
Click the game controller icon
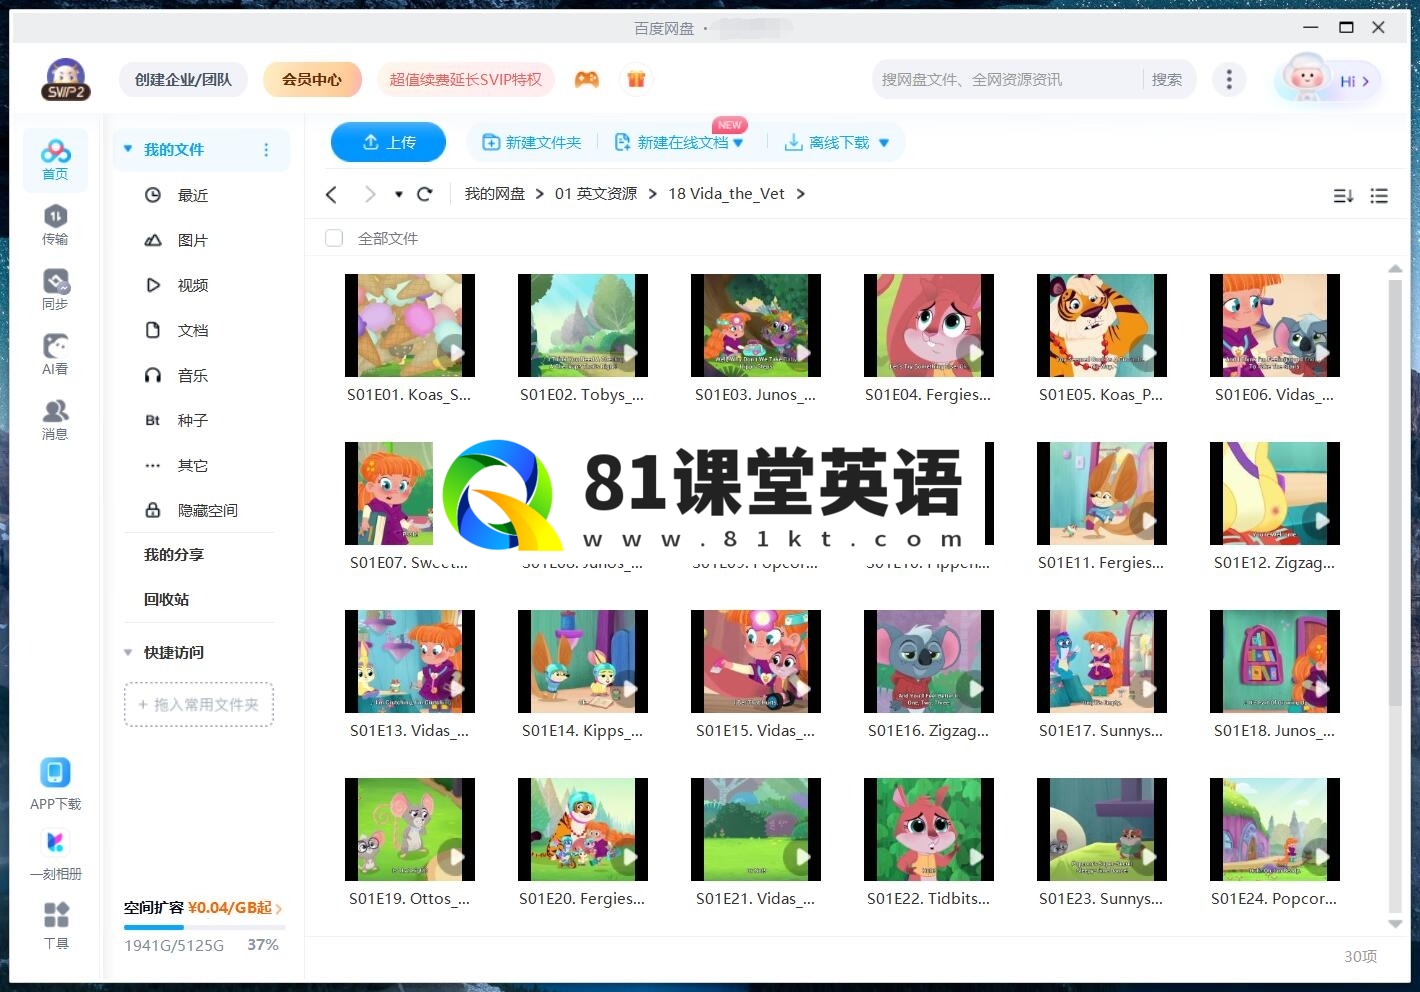click(x=587, y=79)
